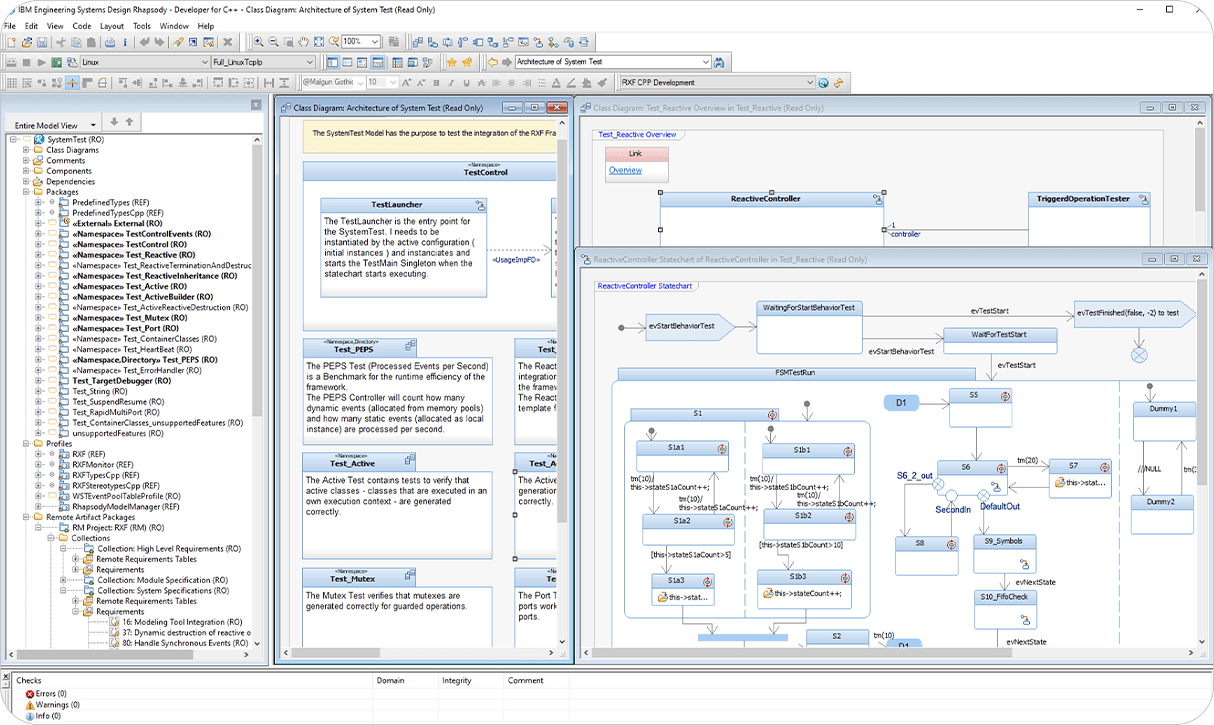The height and width of the screenshot is (725, 1214).
Task: Click the Italic formatting icon
Action: click(451, 83)
